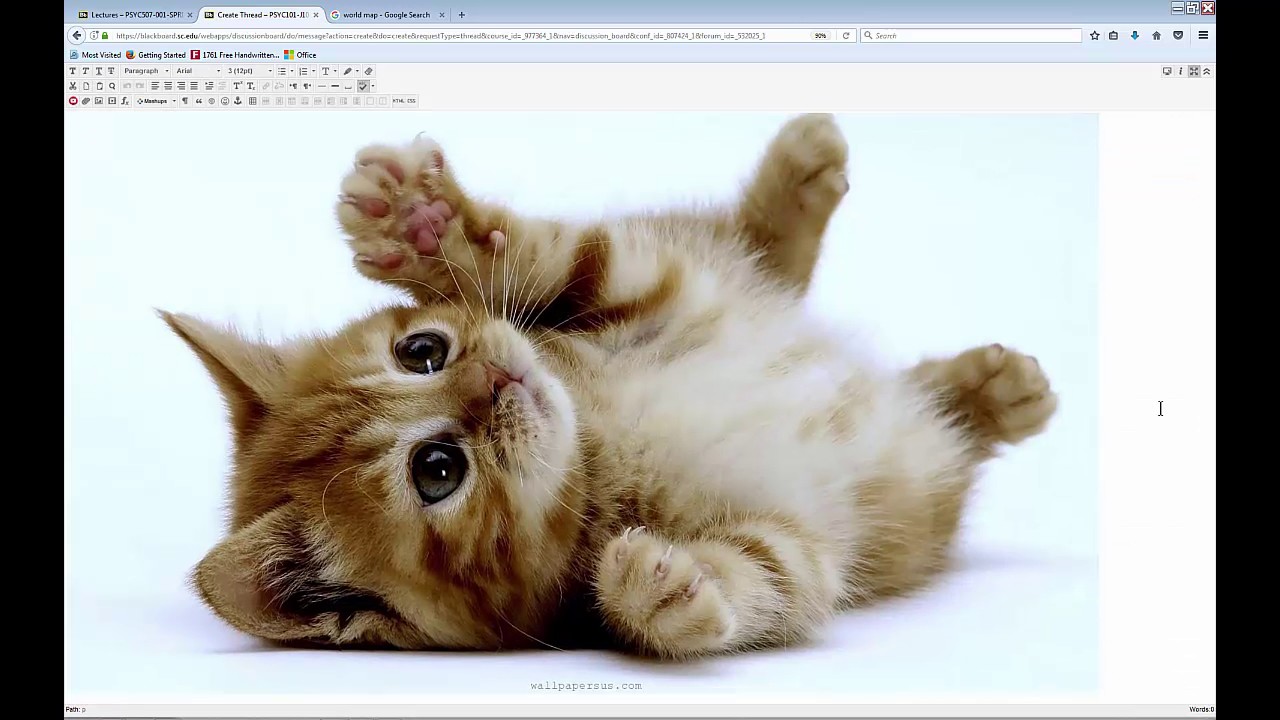The height and width of the screenshot is (720, 1280).
Task: Open Most Visited bookmarks folder
Action: pos(95,55)
